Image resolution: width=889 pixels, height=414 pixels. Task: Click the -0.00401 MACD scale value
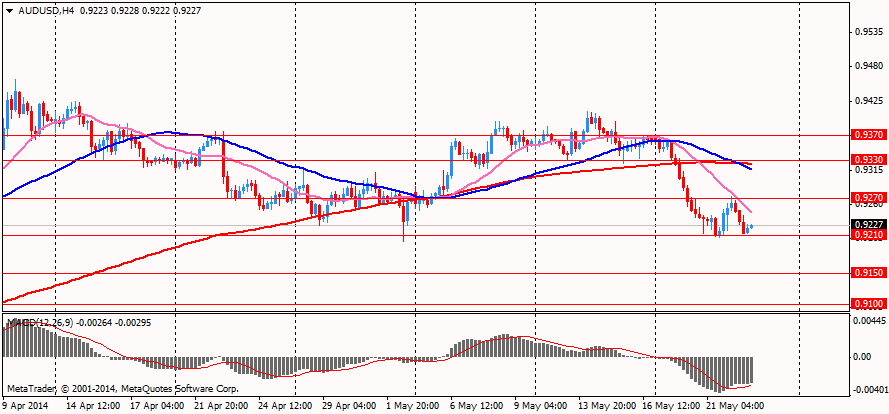(870, 391)
